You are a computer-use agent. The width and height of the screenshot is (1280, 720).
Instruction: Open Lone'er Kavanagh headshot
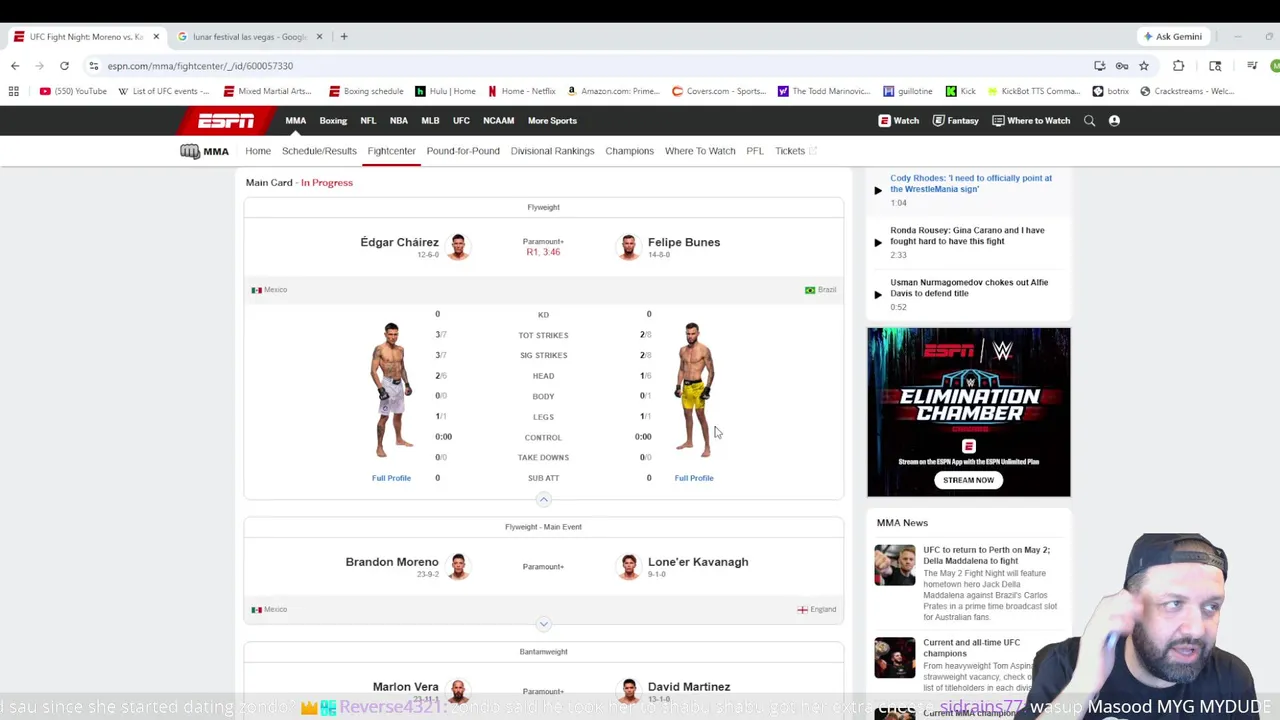pos(628,566)
